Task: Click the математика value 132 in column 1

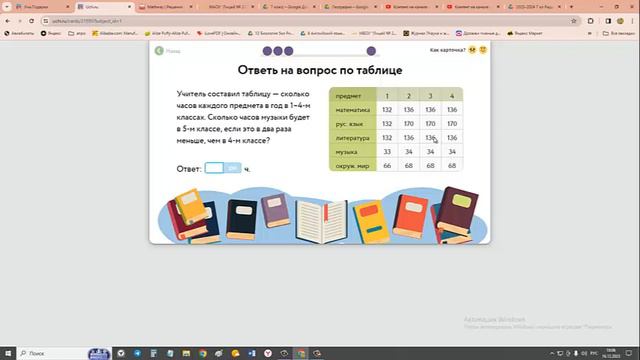Action: point(387,110)
